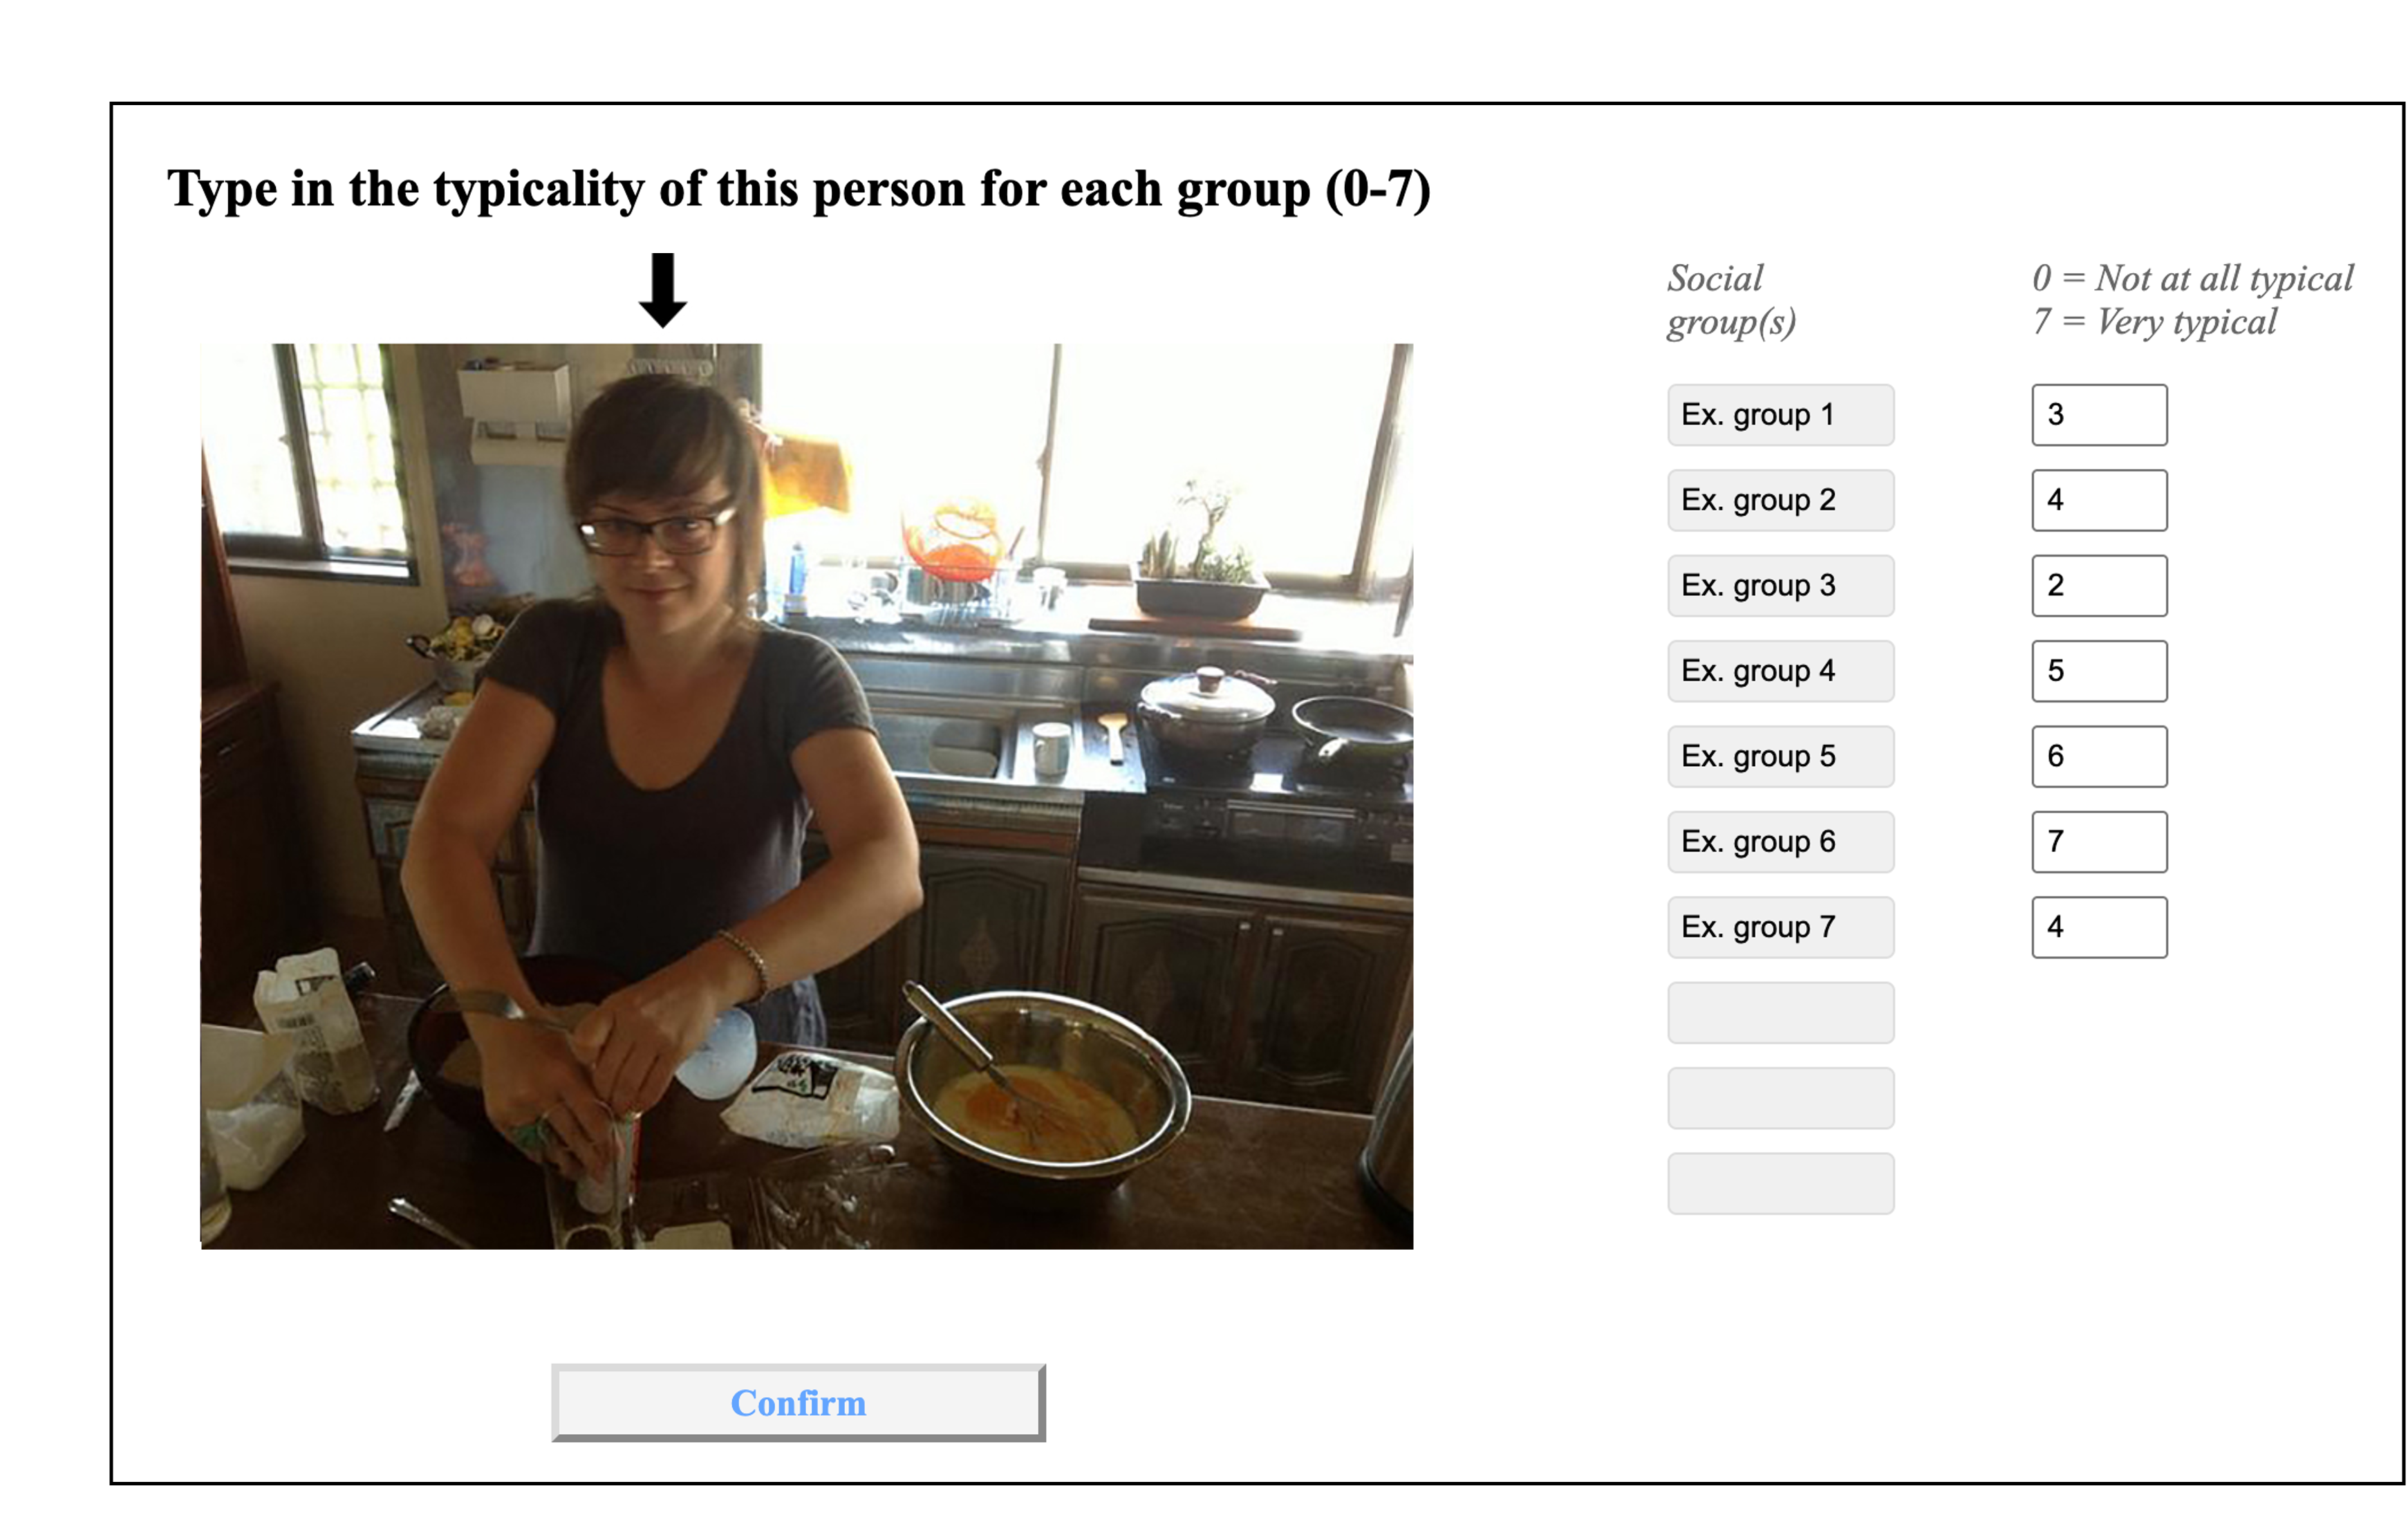Select the Ex. group 7 label box
Screen dimensions: 2408x1540
1780,928
